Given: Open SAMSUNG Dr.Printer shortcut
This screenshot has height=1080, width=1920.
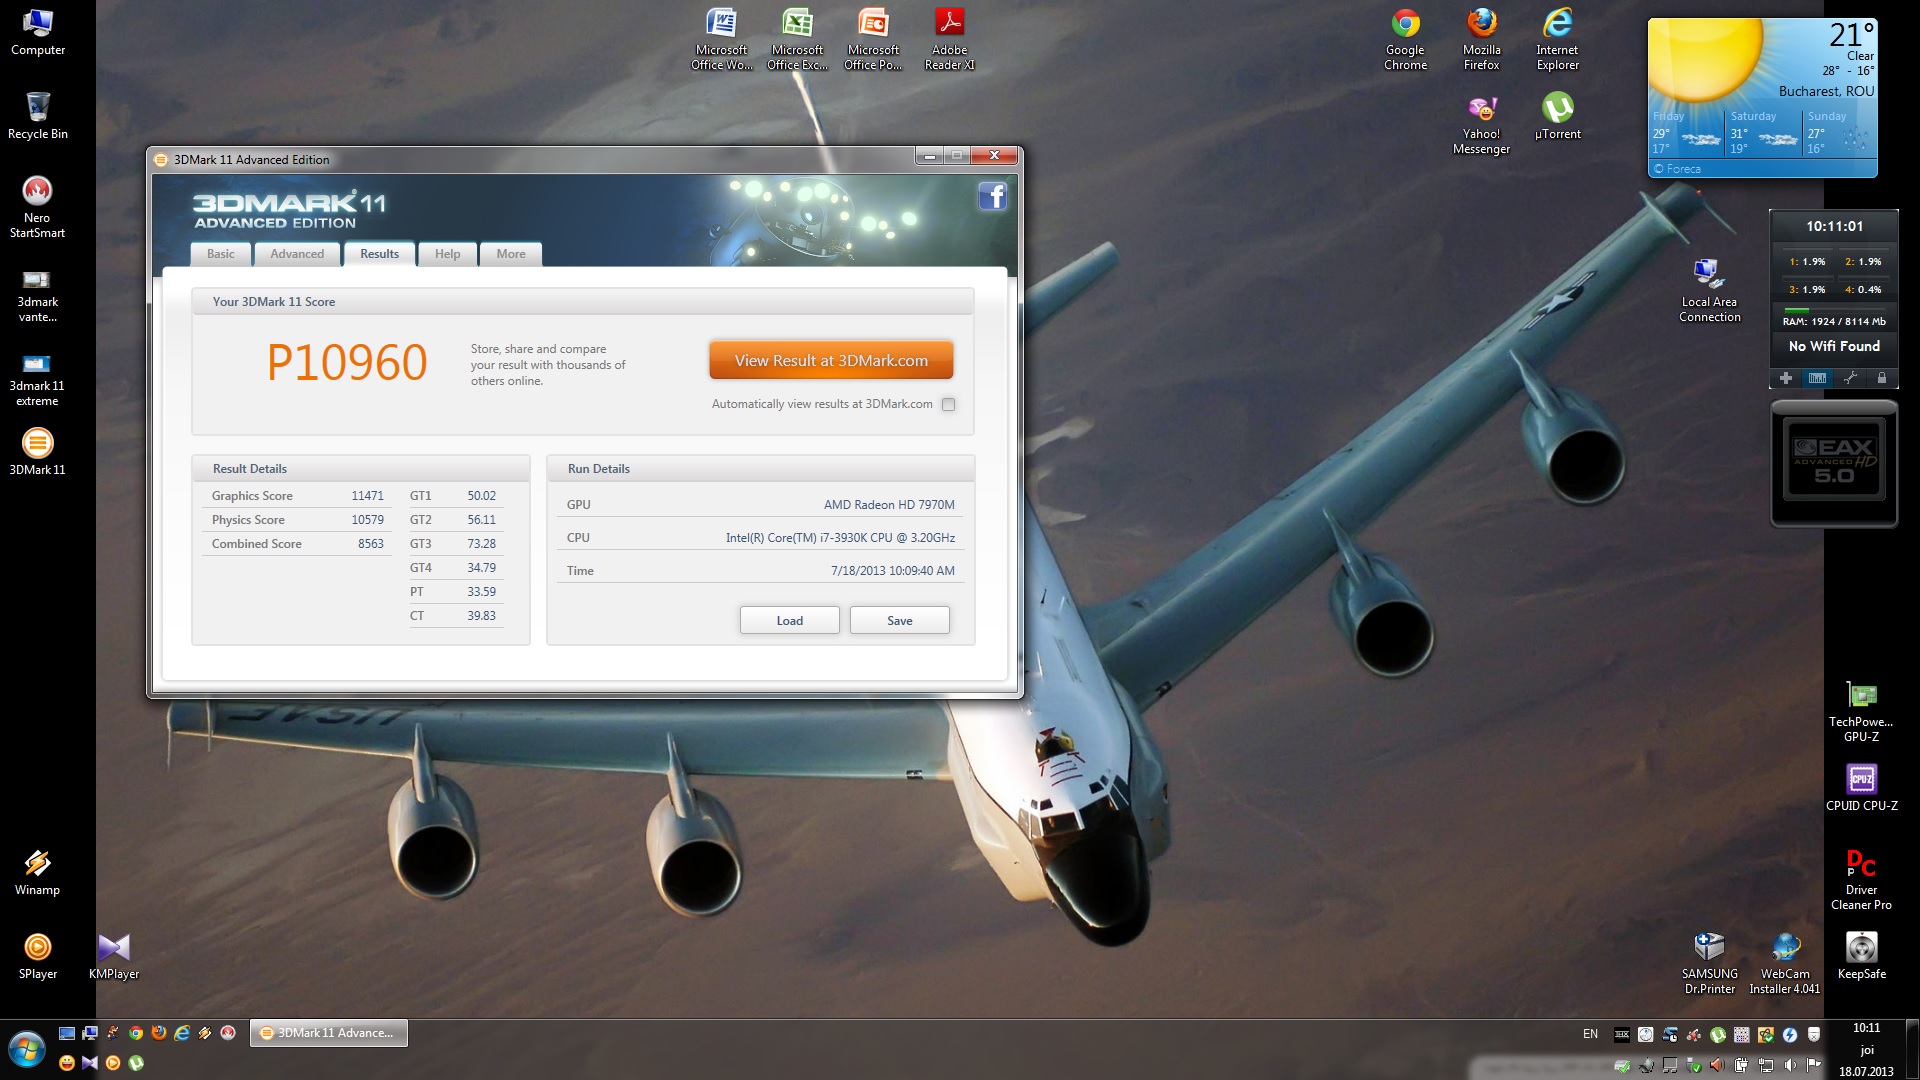Looking at the screenshot, I should pyautogui.click(x=1709, y=963).
